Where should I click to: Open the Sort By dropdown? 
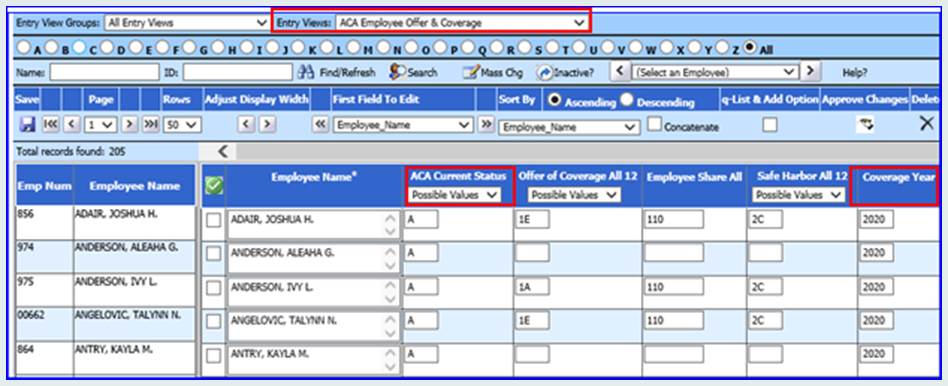point(569,128)
